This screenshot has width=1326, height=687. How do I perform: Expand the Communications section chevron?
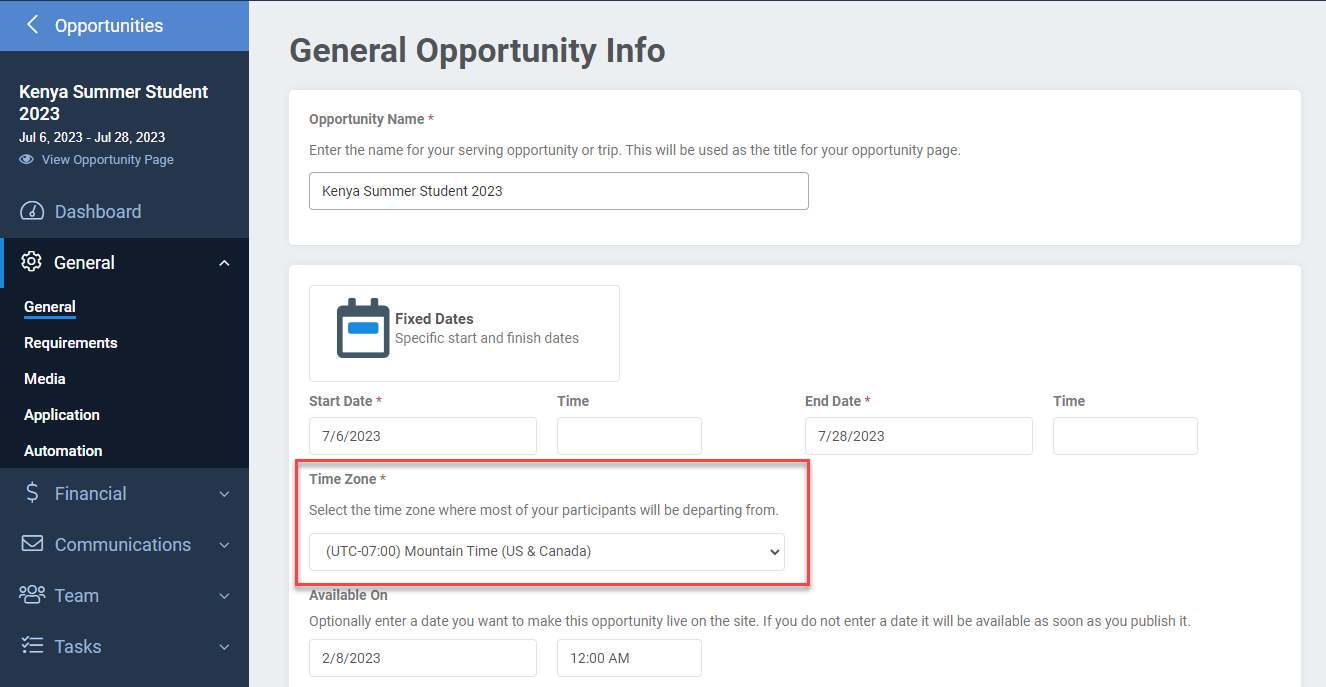click(x=224, y=545)
